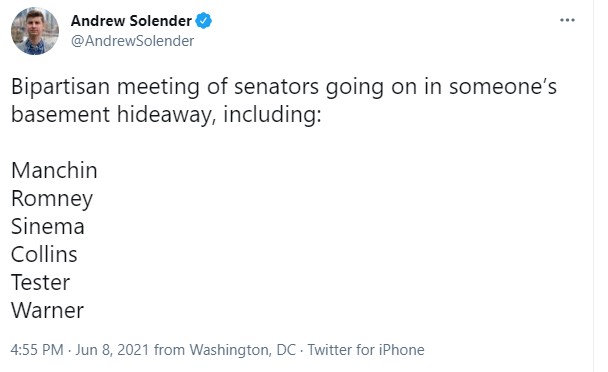This screenshot has height=372, width=608.
Task: Open the Washington, DC location link
Action: click(x=243, y=350)
